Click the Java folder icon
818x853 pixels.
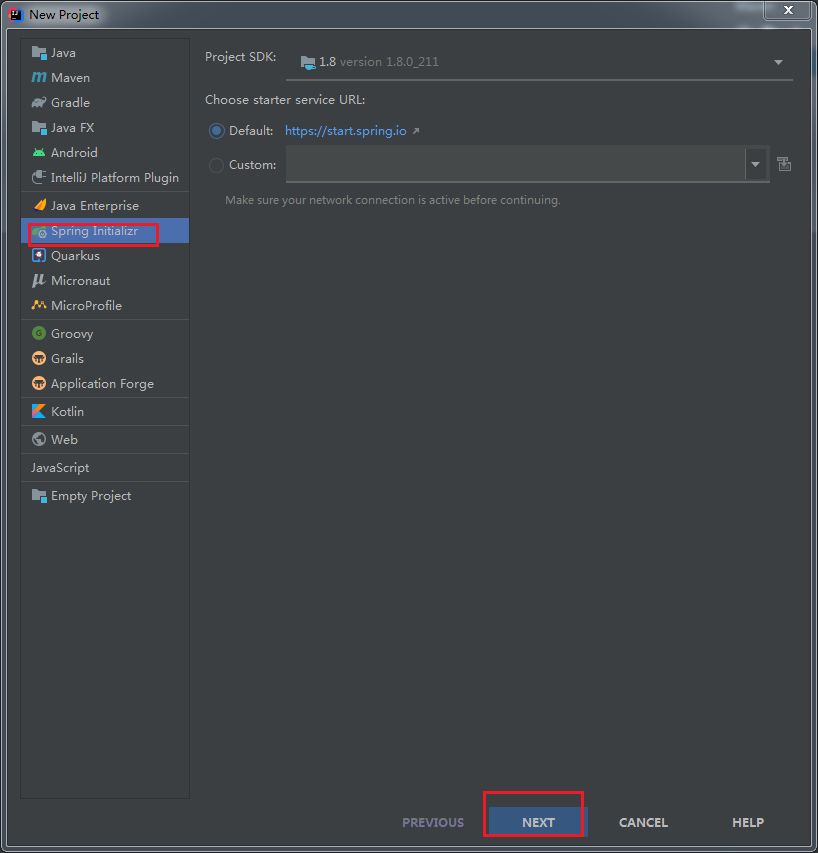[39, 53]
